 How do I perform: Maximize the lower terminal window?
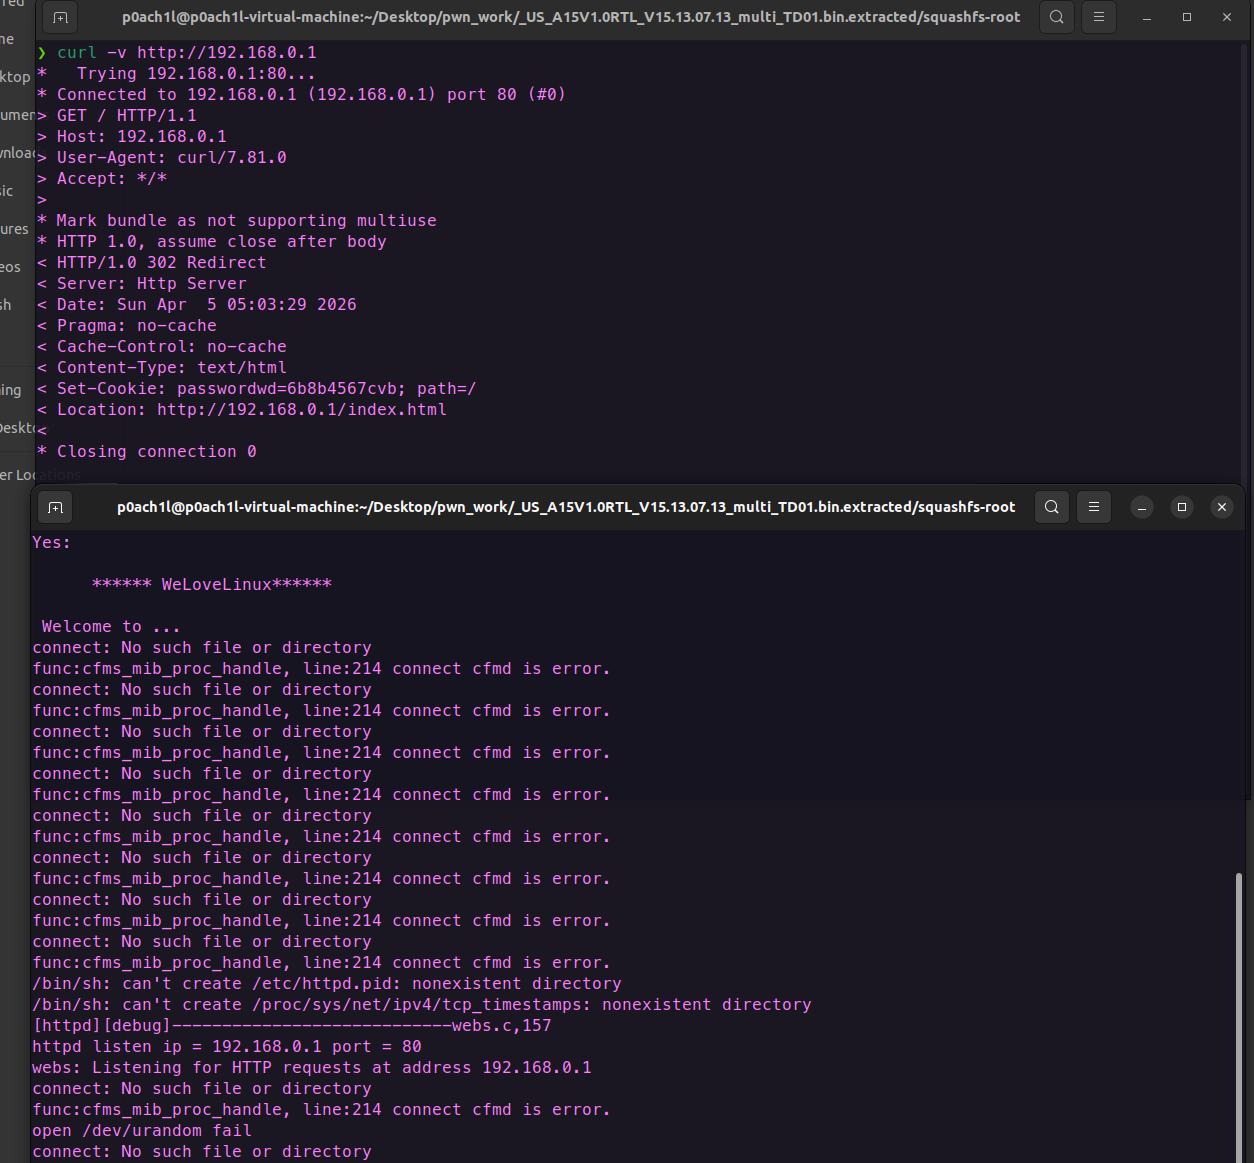tap(1182, 507)
